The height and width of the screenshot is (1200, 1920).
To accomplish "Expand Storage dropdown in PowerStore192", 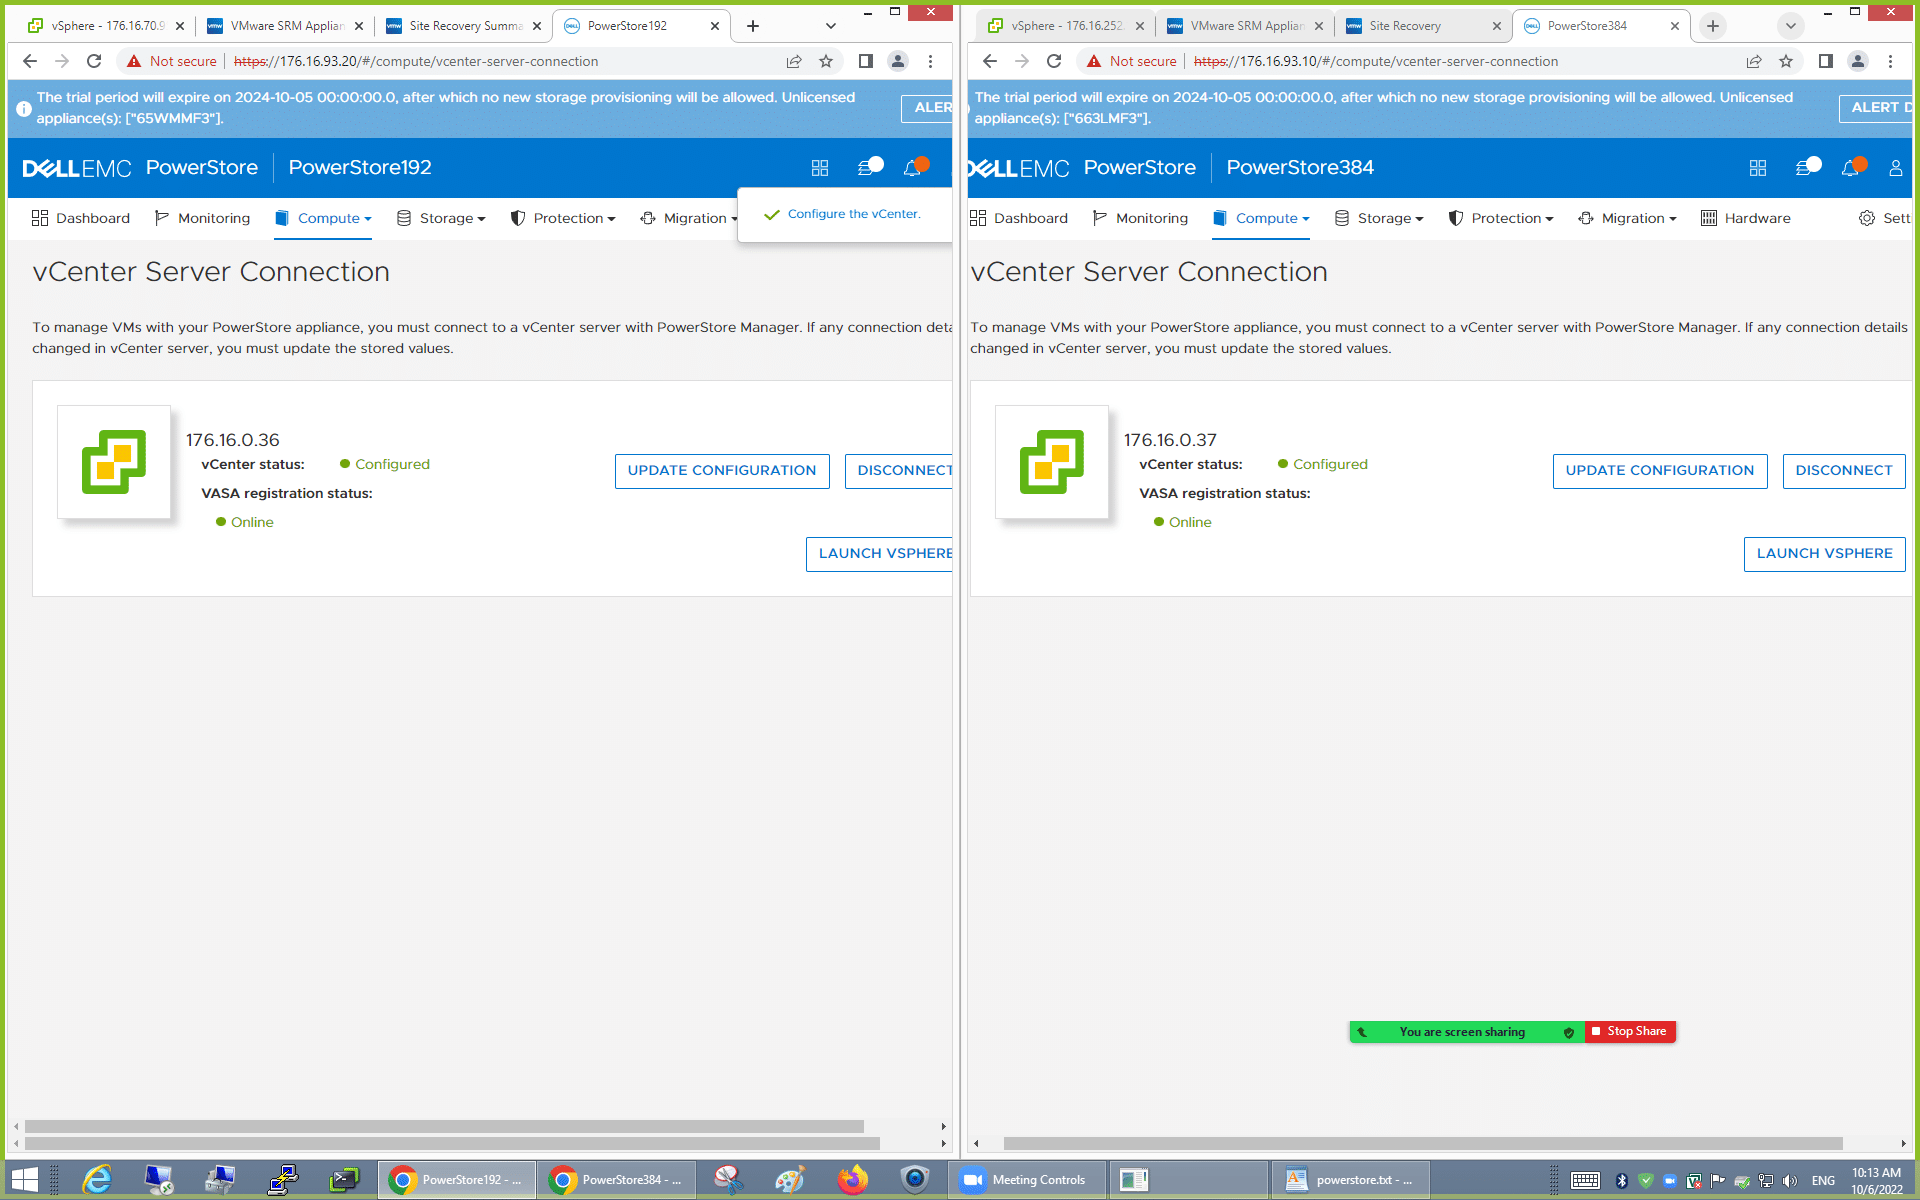I will click(441, 218).
